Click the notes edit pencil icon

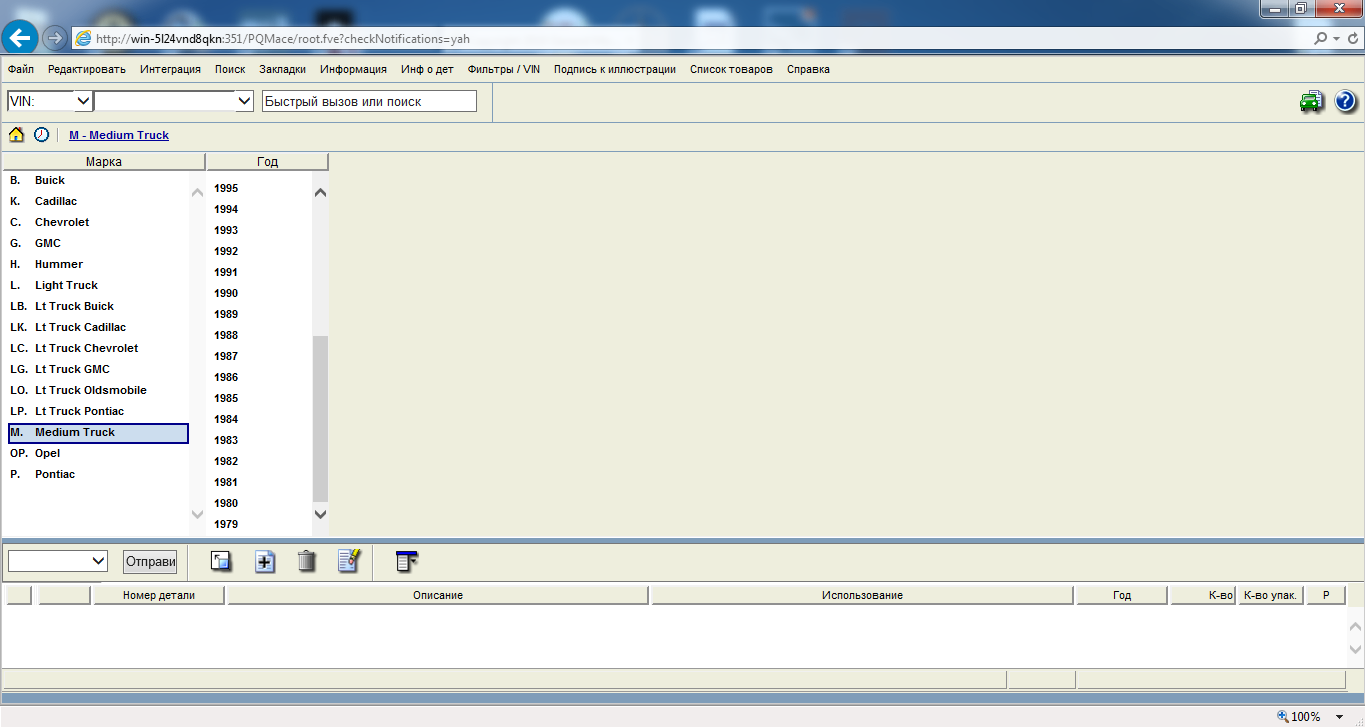tap(348, 560)
